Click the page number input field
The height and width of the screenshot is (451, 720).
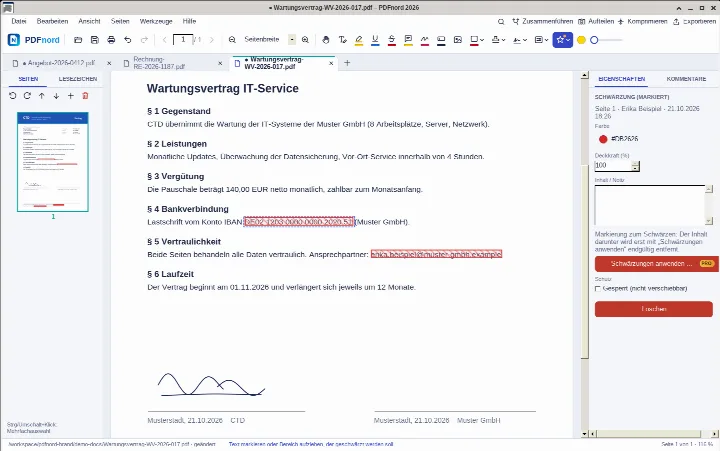(x=183, y=40)
